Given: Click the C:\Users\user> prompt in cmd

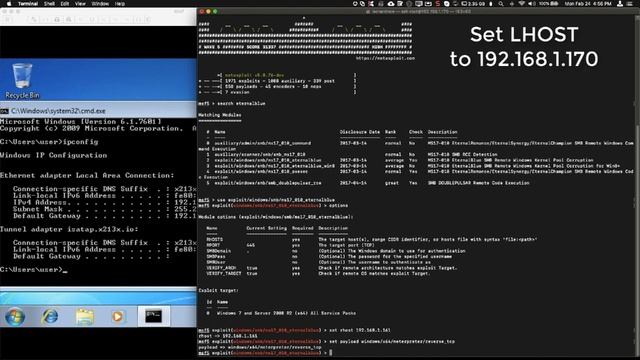Looking at the screenshot, I should tap(32, 269).
